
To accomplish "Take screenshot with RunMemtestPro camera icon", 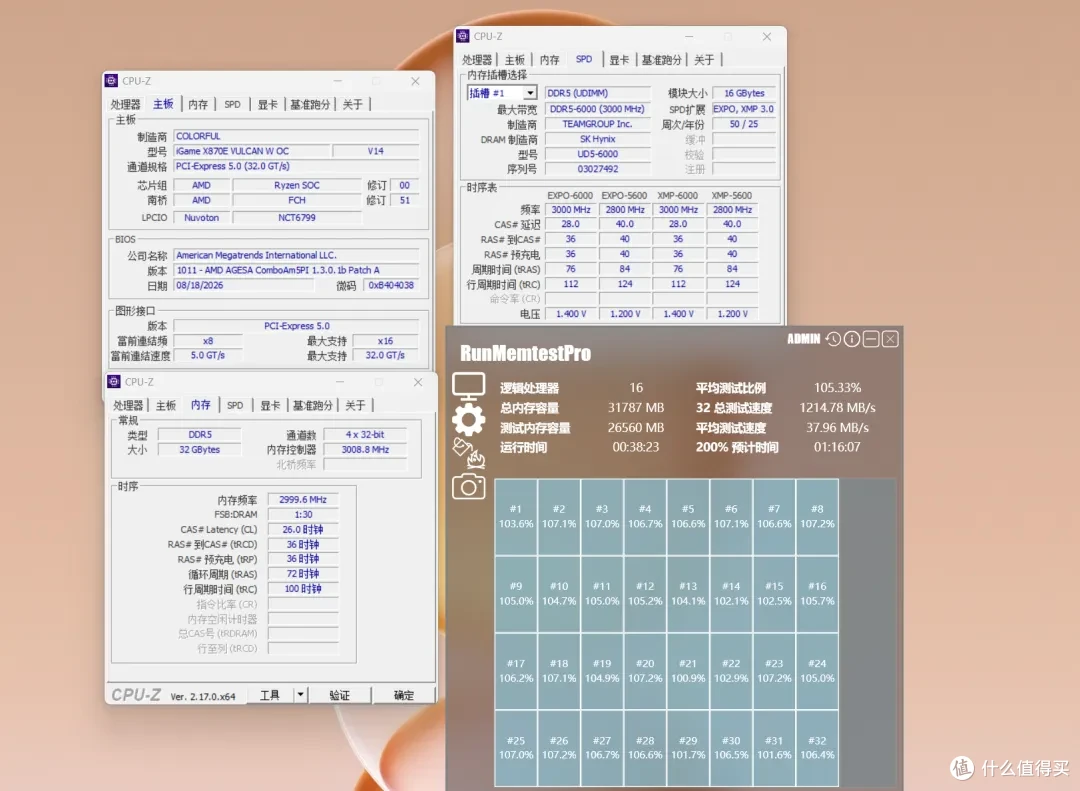I will [468, 486].
